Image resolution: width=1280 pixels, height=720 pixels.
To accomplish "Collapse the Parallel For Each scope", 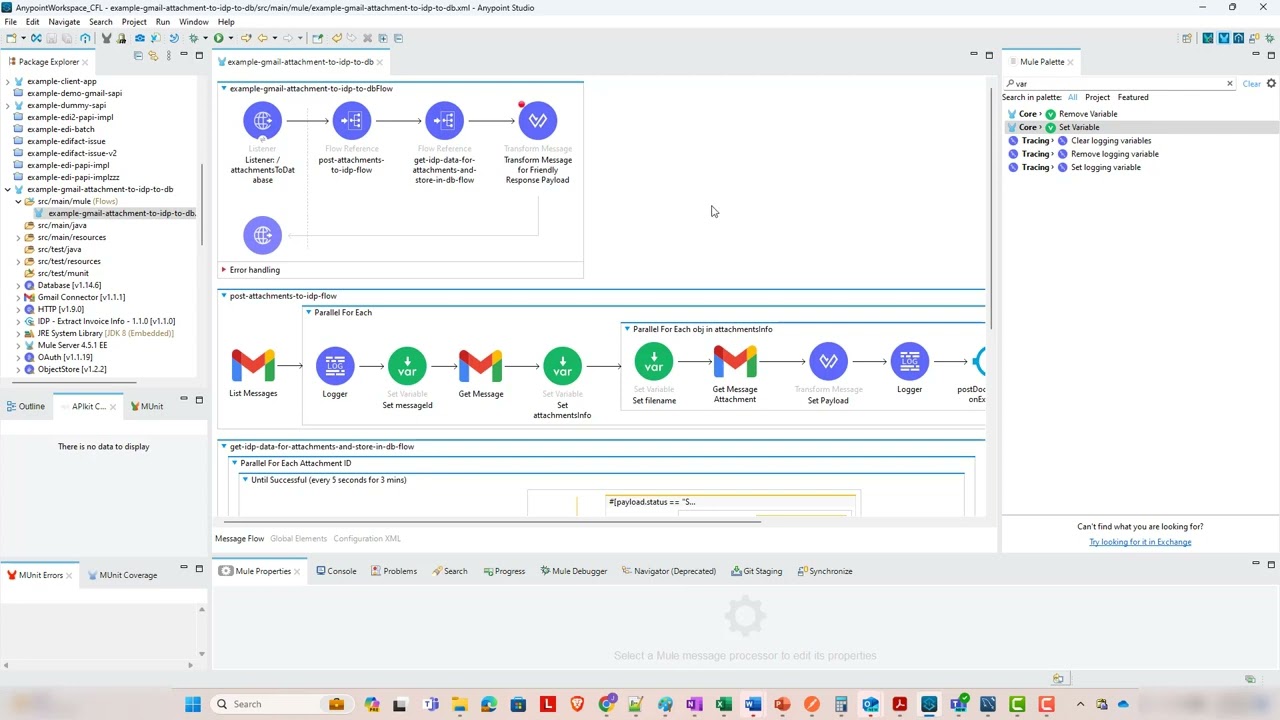I will 309,313.
